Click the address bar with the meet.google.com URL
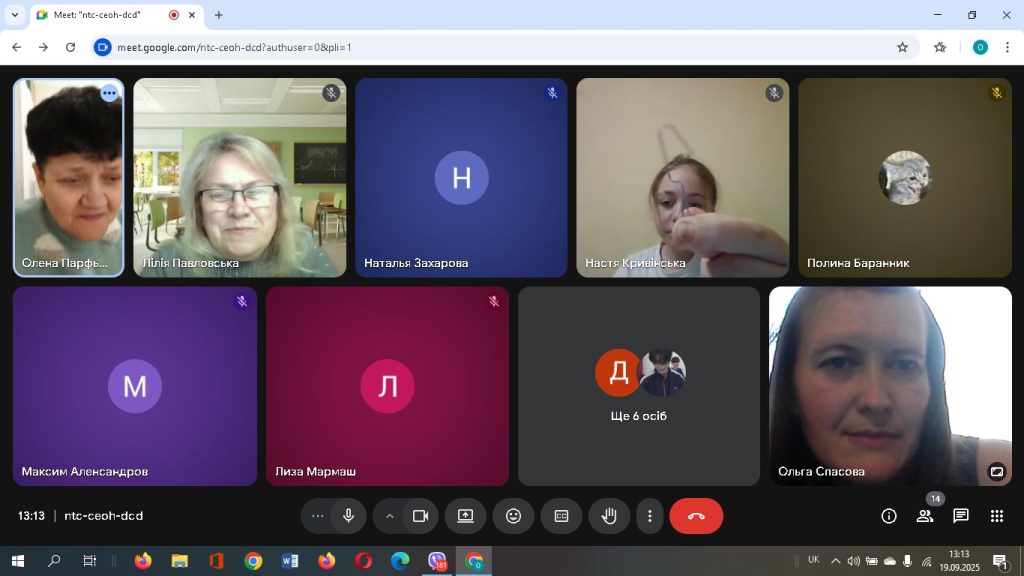Viewport: 1024px width, 576px height. [x=500, y=47]
